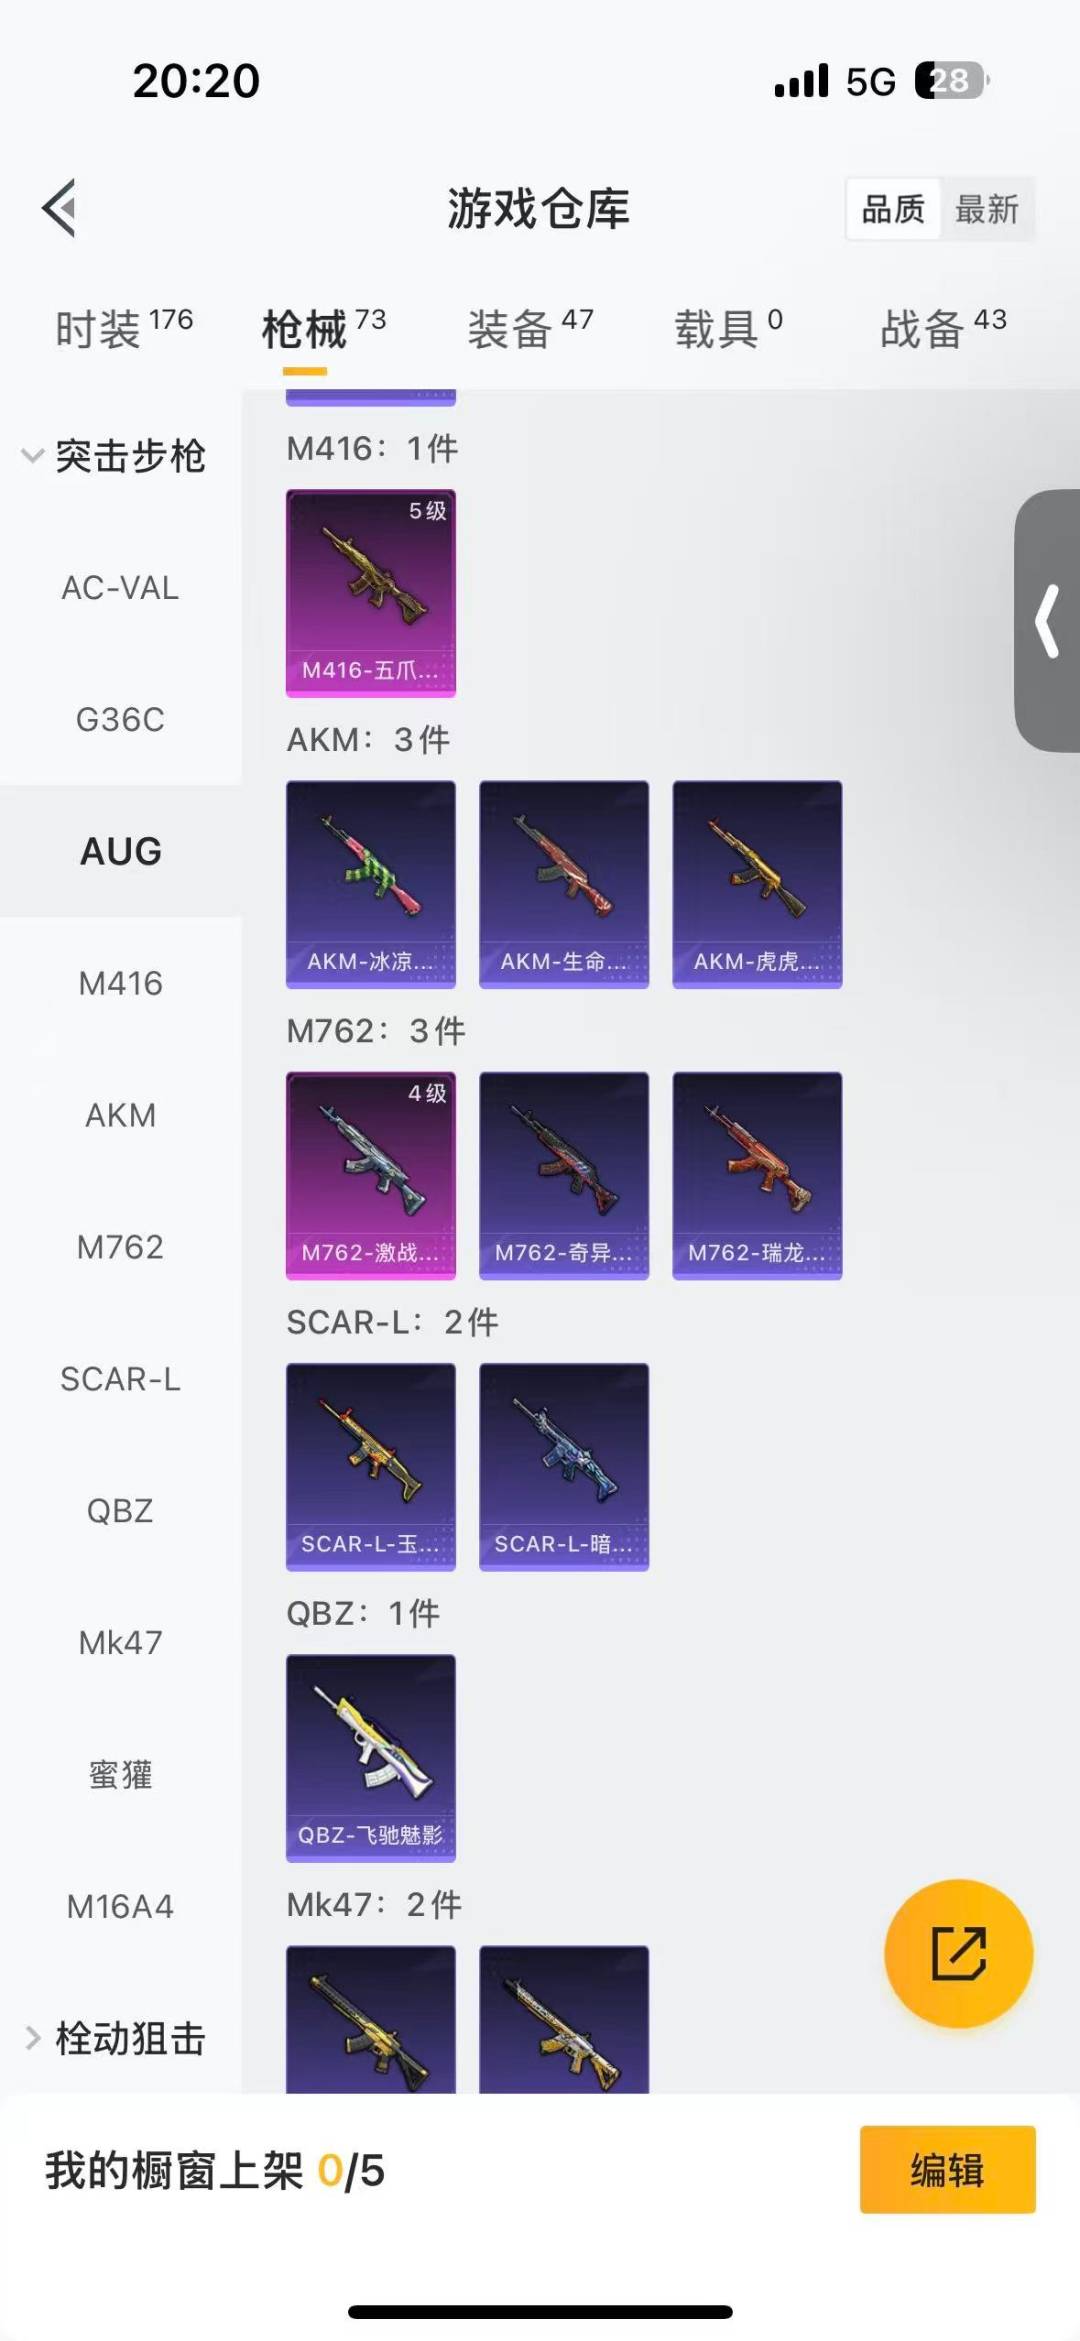The width and height of the screenshot is (1080, 2341).
Task: Open the 装备 tab
Action: 531,328
